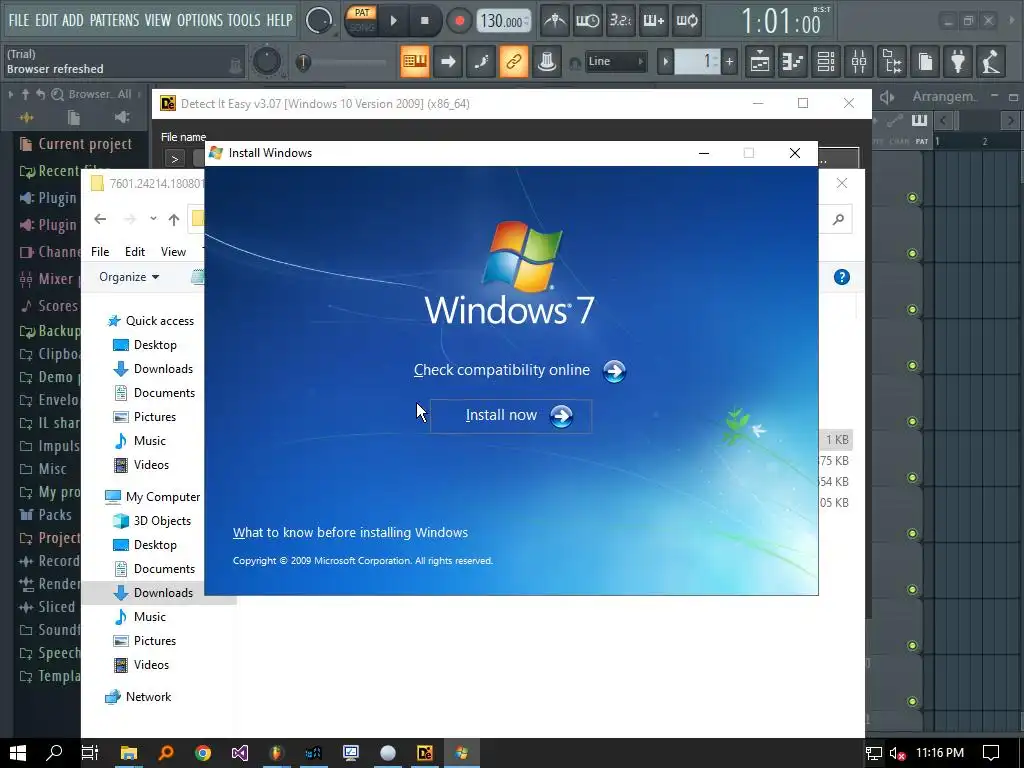
Task: Expand Current project in FL browser
Action: pos(76,144)
